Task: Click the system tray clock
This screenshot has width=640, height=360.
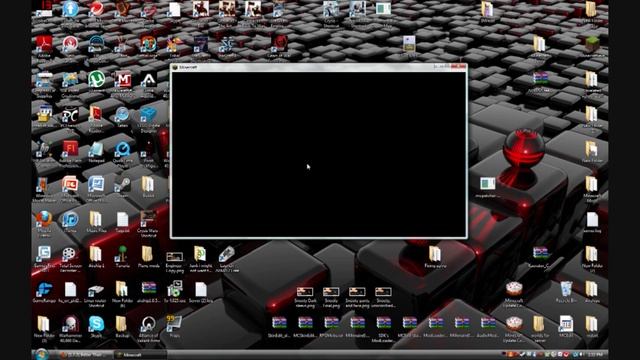Action: click(595, 355)
